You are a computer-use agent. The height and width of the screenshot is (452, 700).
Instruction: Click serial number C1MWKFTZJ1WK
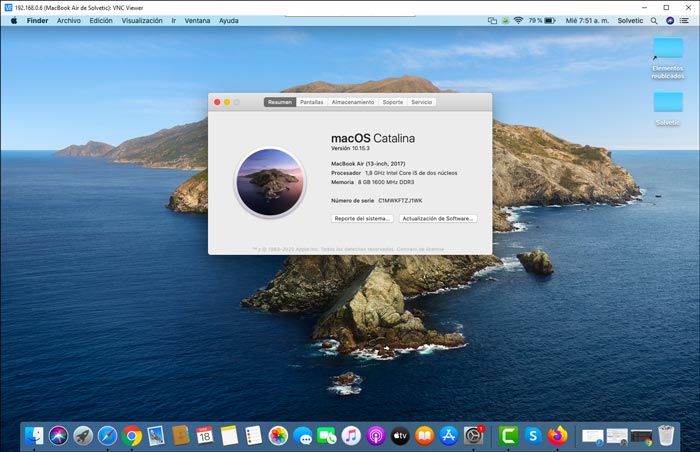click(400, 201)
